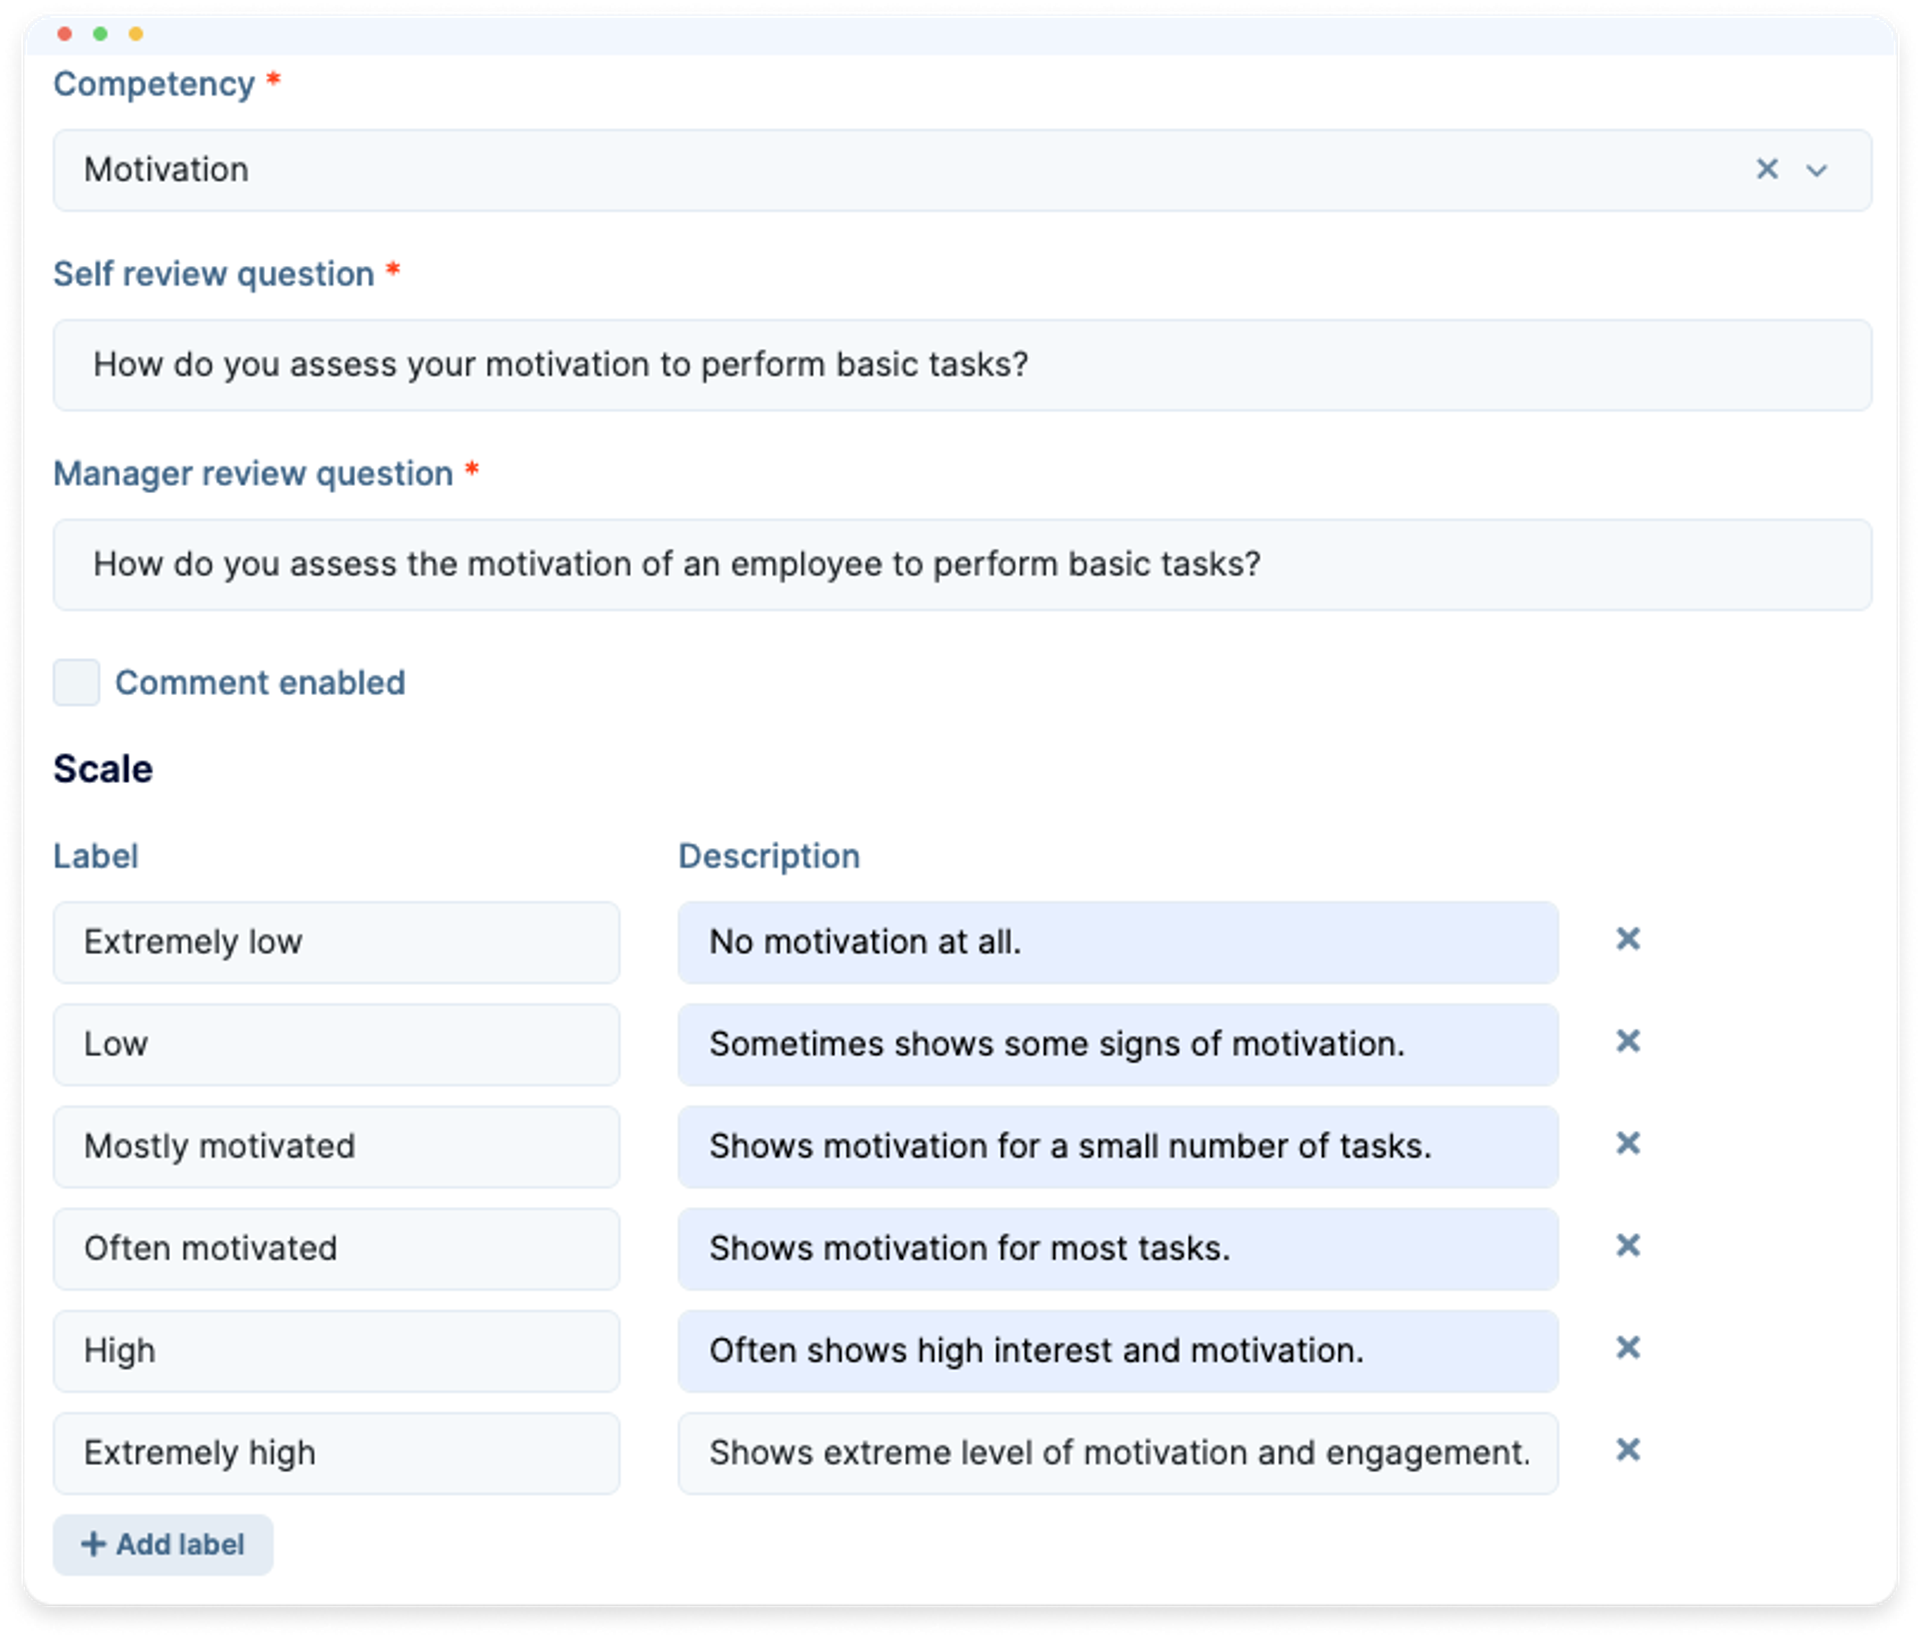Click the red window close dot
The height and width of the screenshot is (1637, 1920).
point(65,34)
